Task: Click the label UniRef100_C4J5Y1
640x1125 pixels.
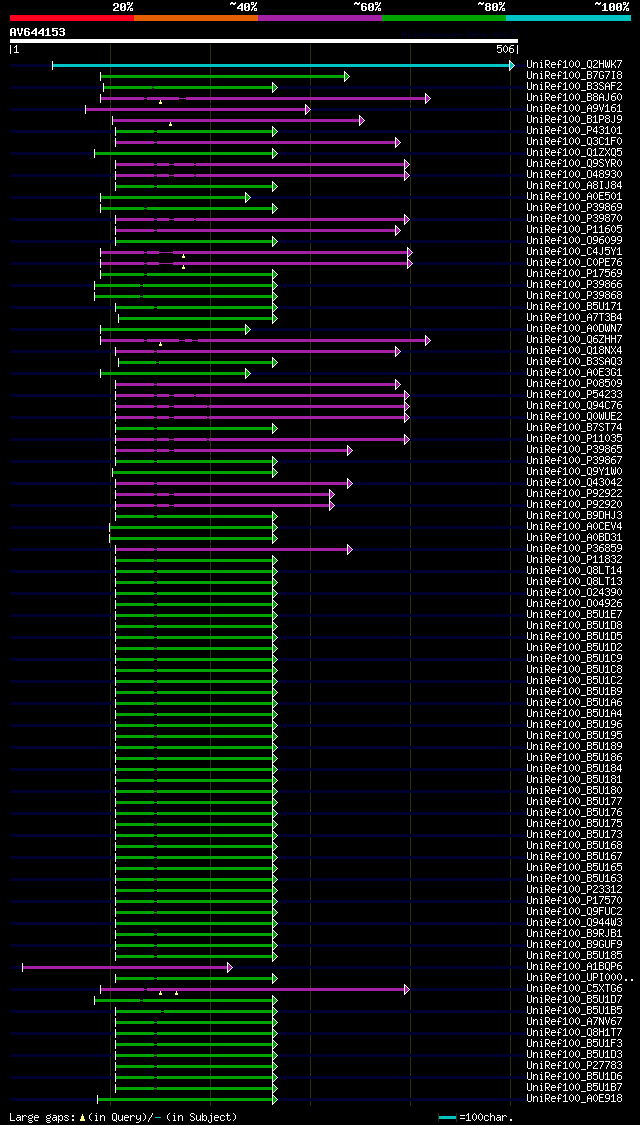Action: (574, 252)
